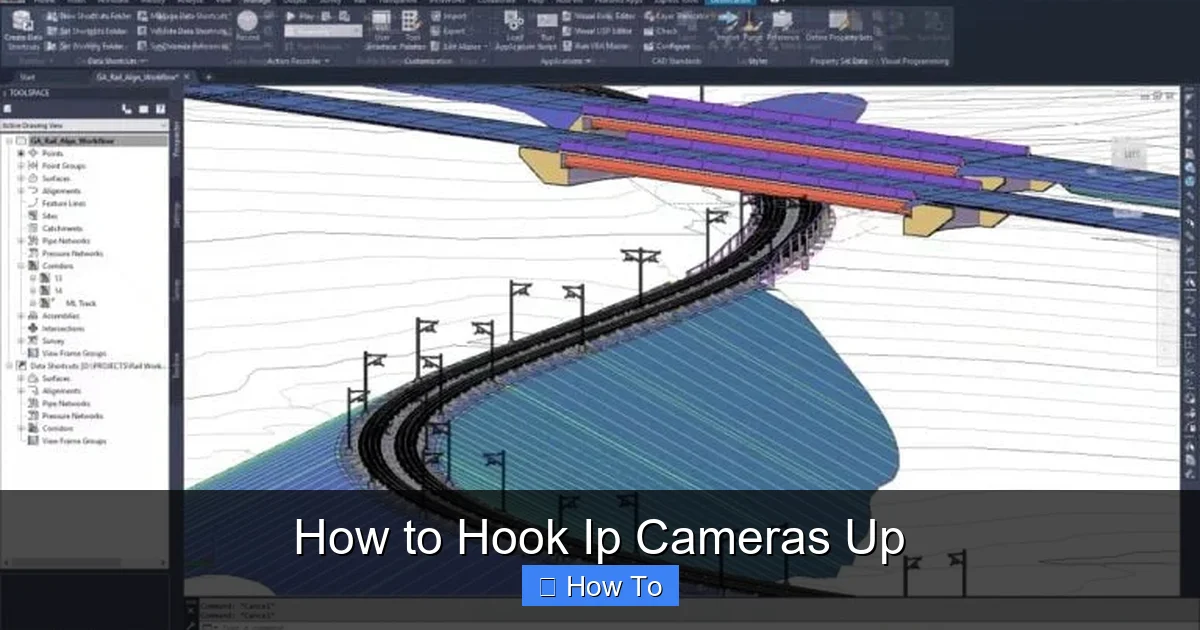Screen dimensions: 1200x630
Task: Select the drawing's View Frame Groups item
Action: pyautogui.click(x=74, y=353)
